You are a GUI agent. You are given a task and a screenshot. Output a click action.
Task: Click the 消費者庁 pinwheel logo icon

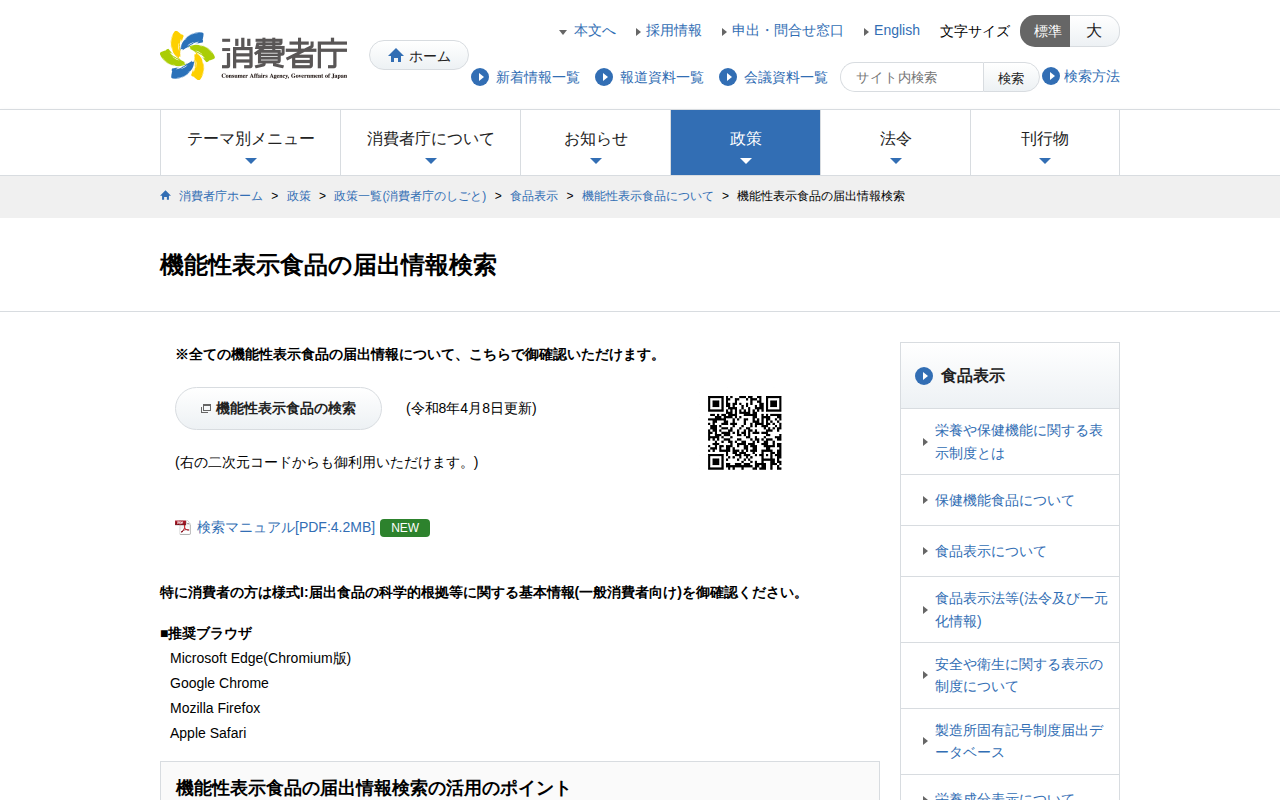(186, 55)
